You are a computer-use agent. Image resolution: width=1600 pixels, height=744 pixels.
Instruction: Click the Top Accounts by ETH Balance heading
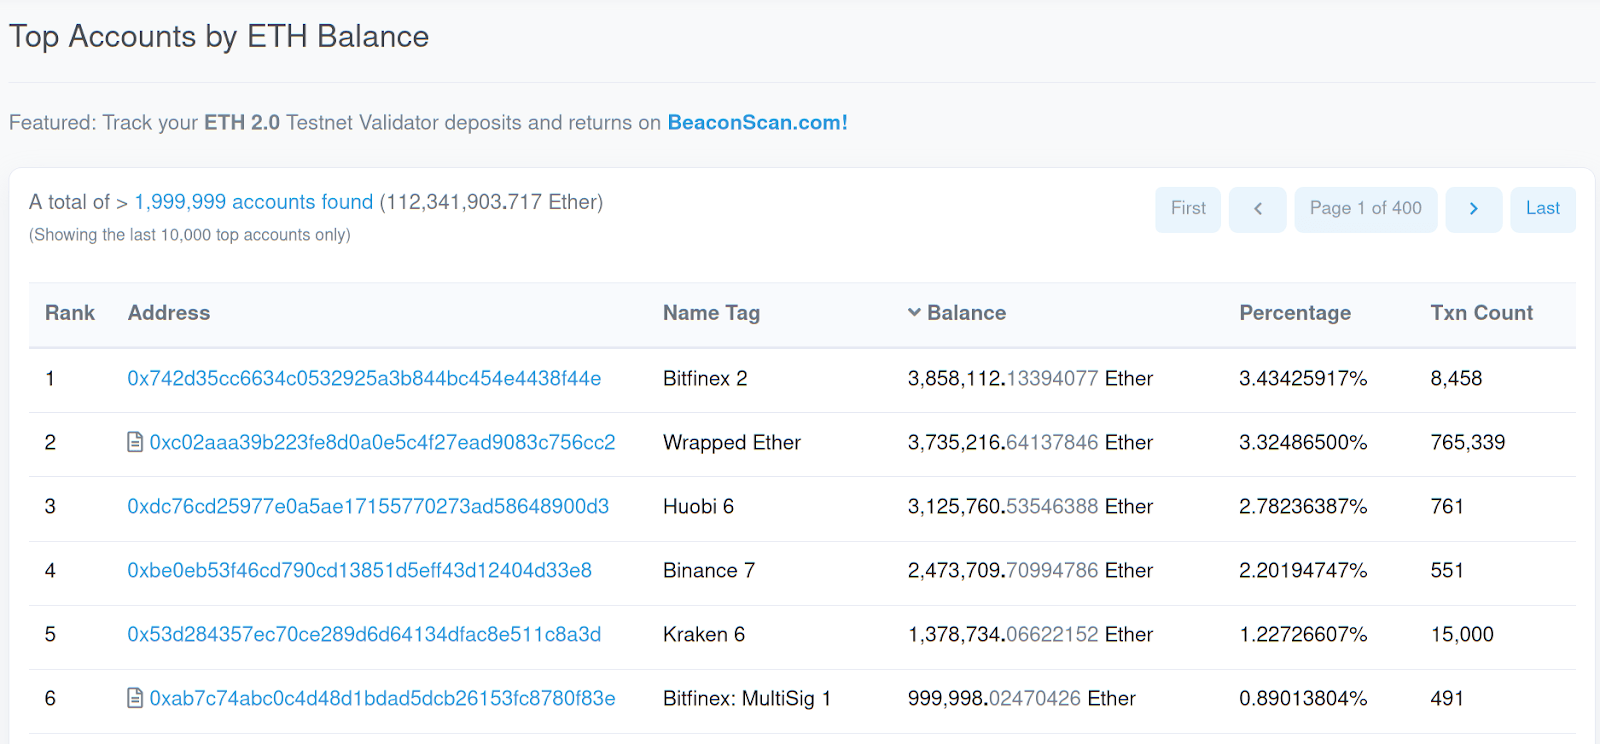pos(219,36)
